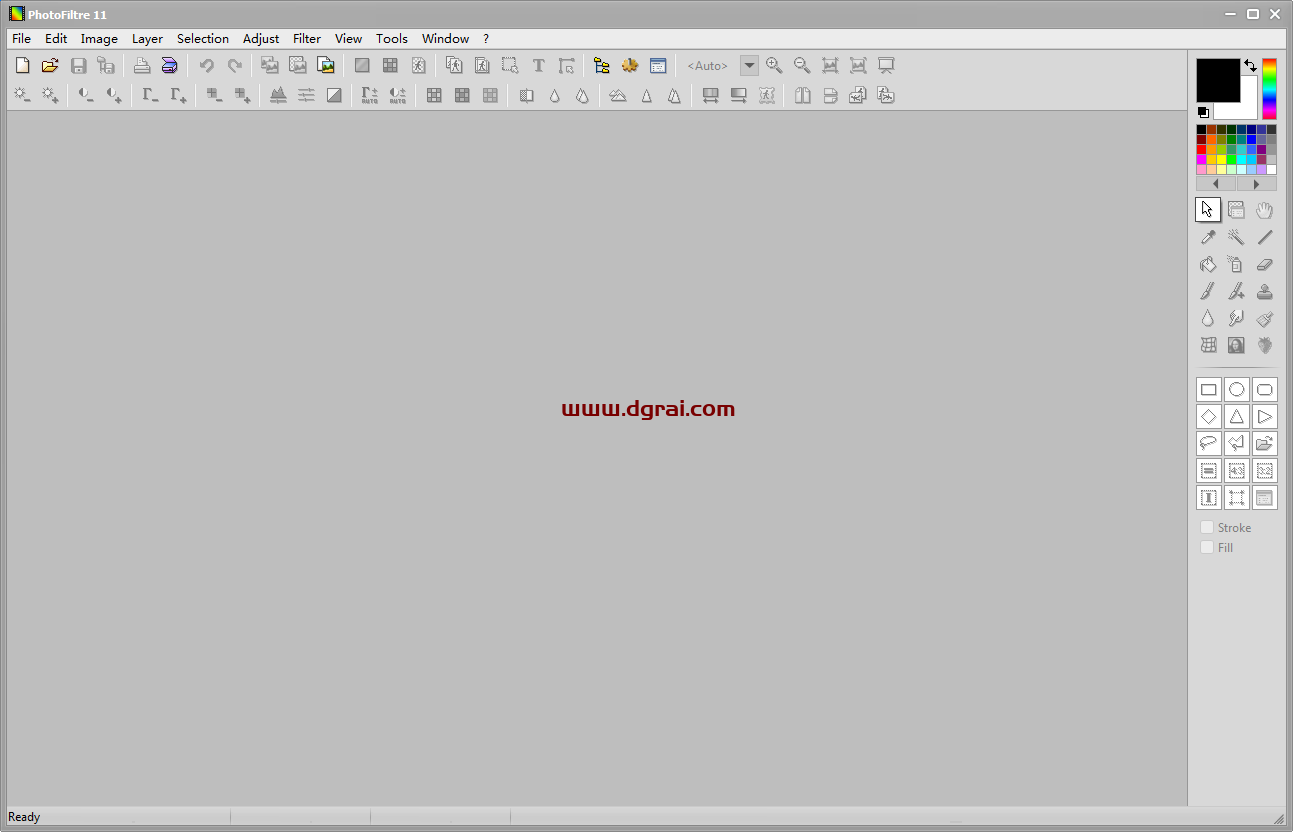This screenshot has height=832, width=1293.
Task: Choose the rounded rectangle selection shape
Action: tap(1265, 390)
